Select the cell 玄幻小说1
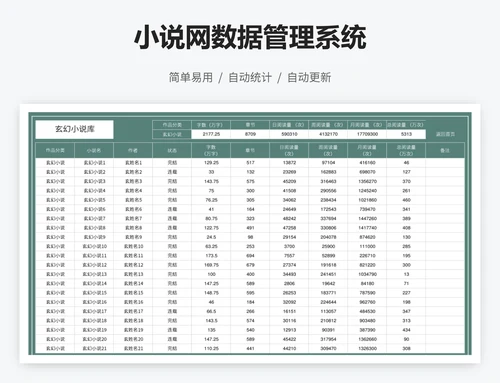The width and height of the screenshot is (500, 383). [94, 163]
